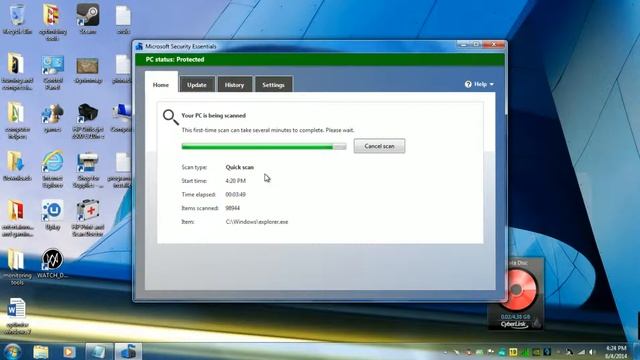
Task: Maximize the Microsoft Security Essentials window
Action: (476, 44)
